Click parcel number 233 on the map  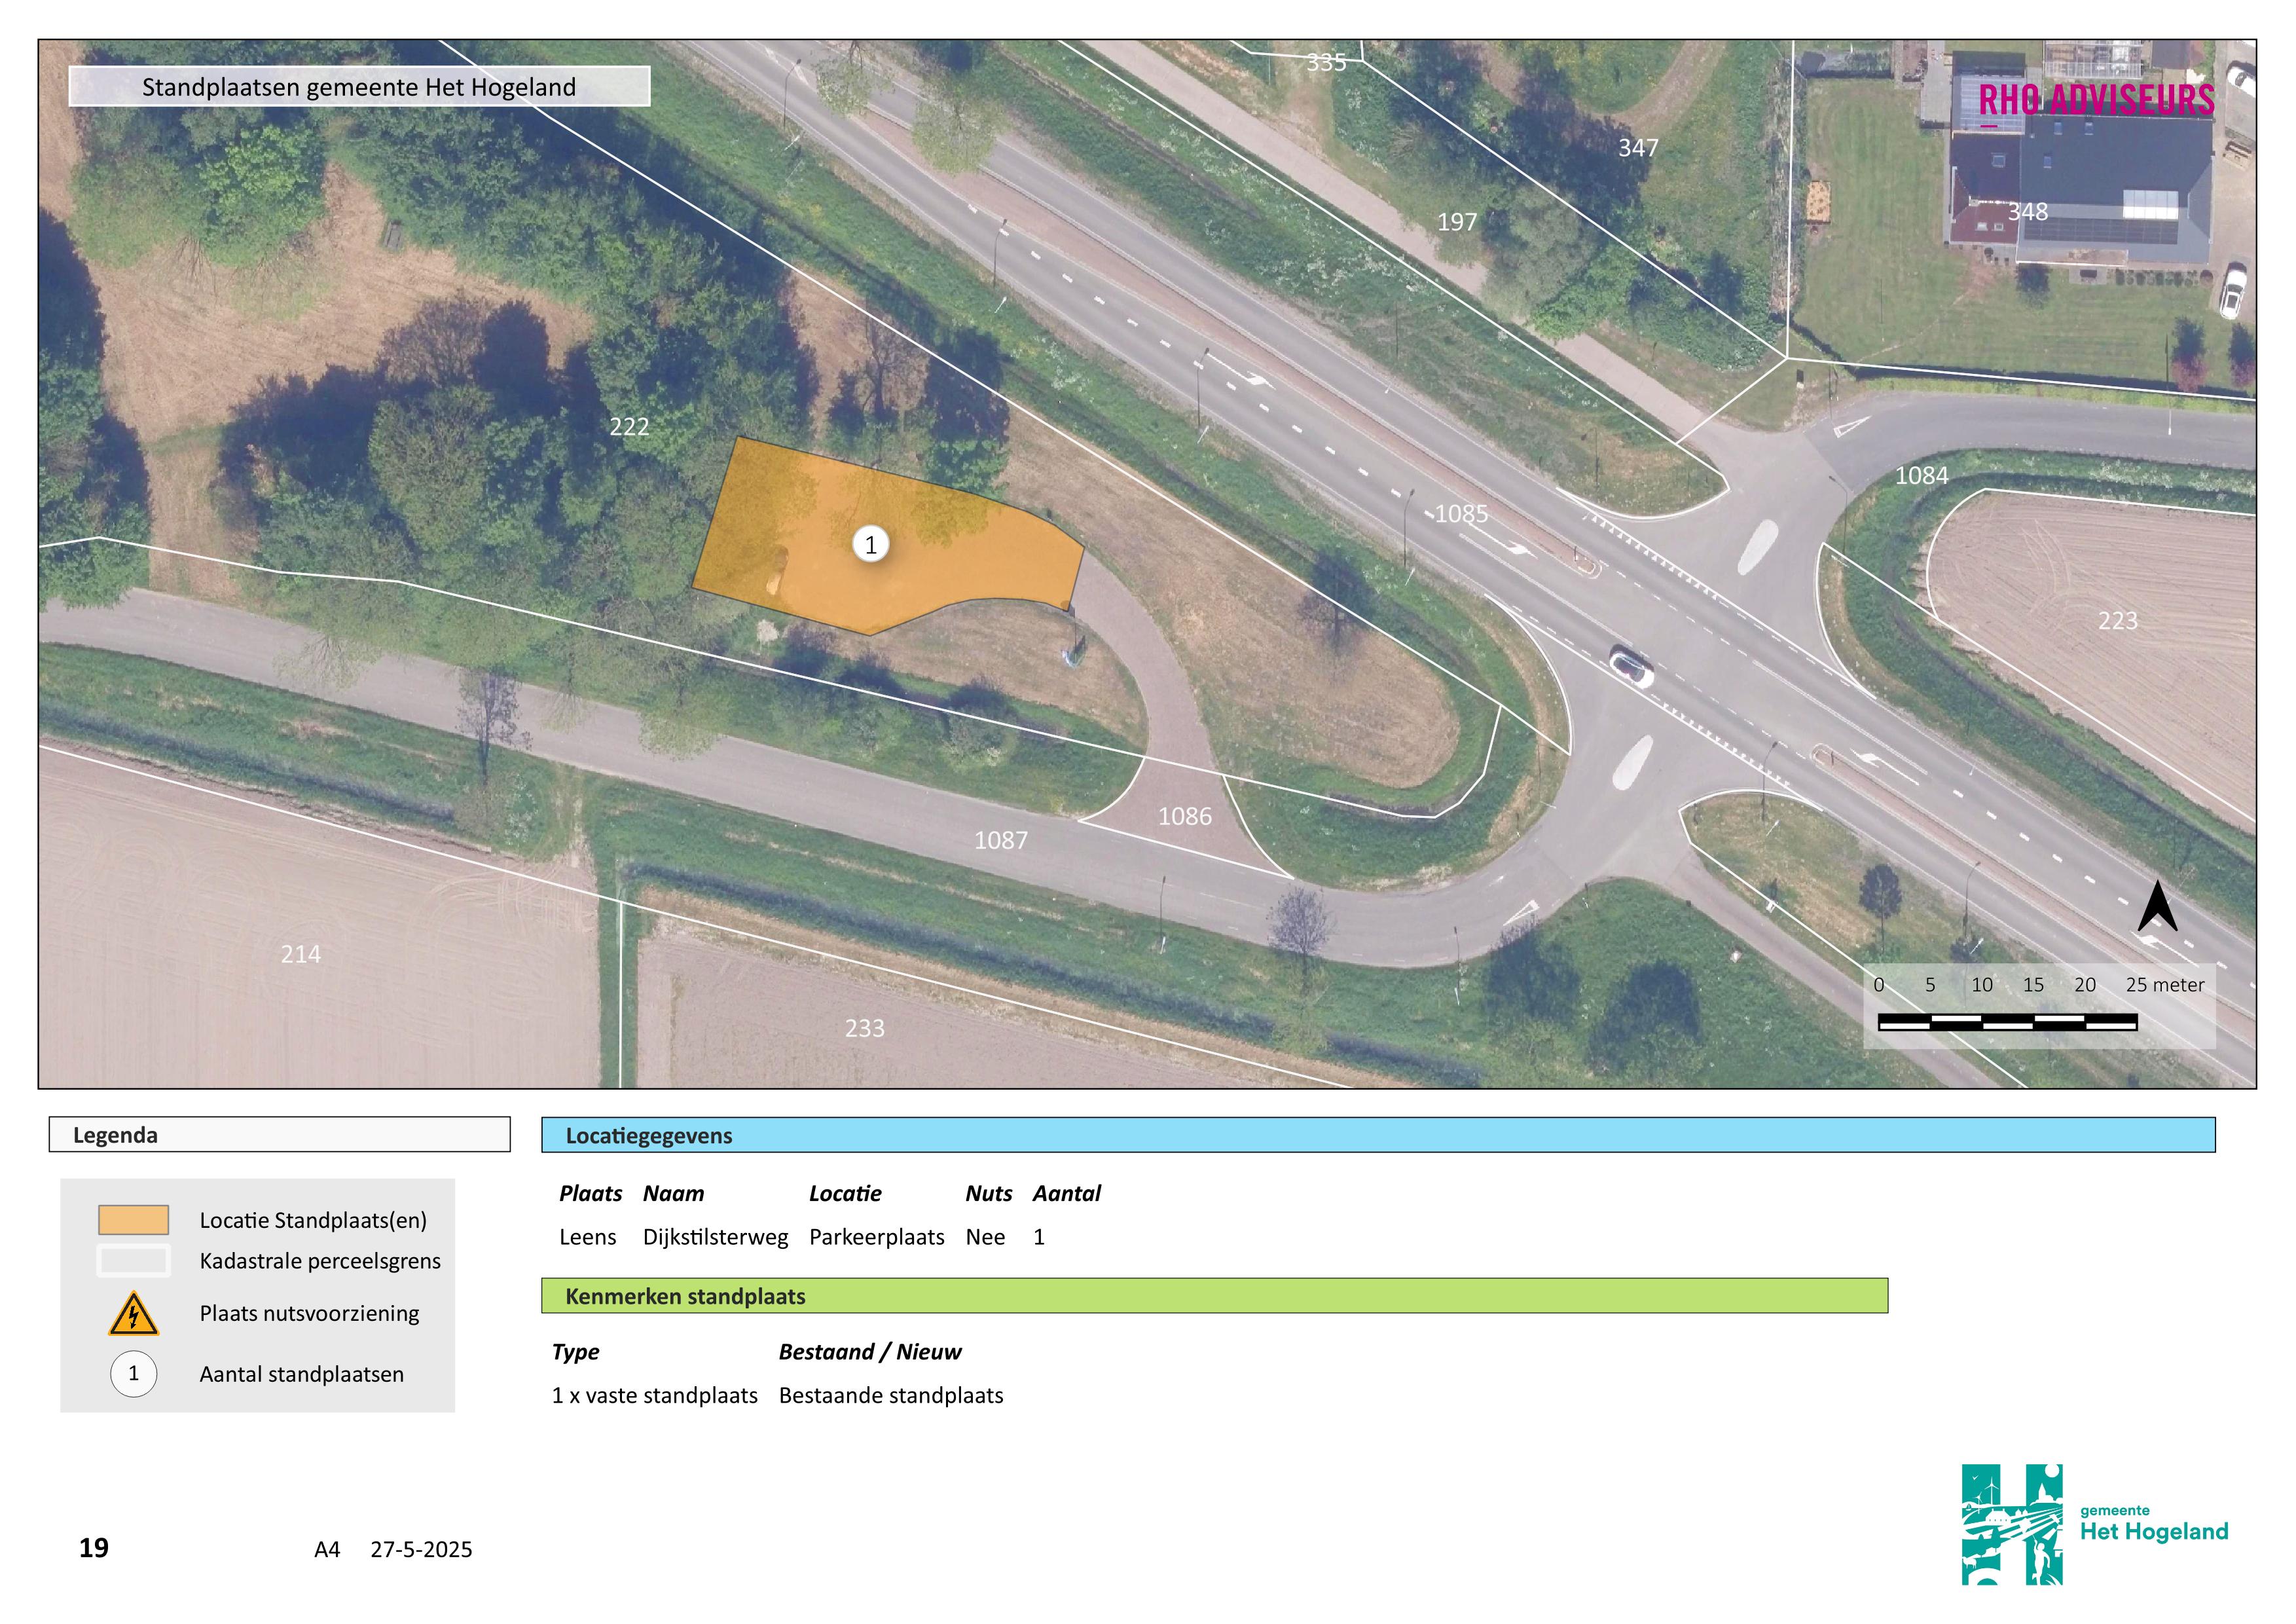865,1029
